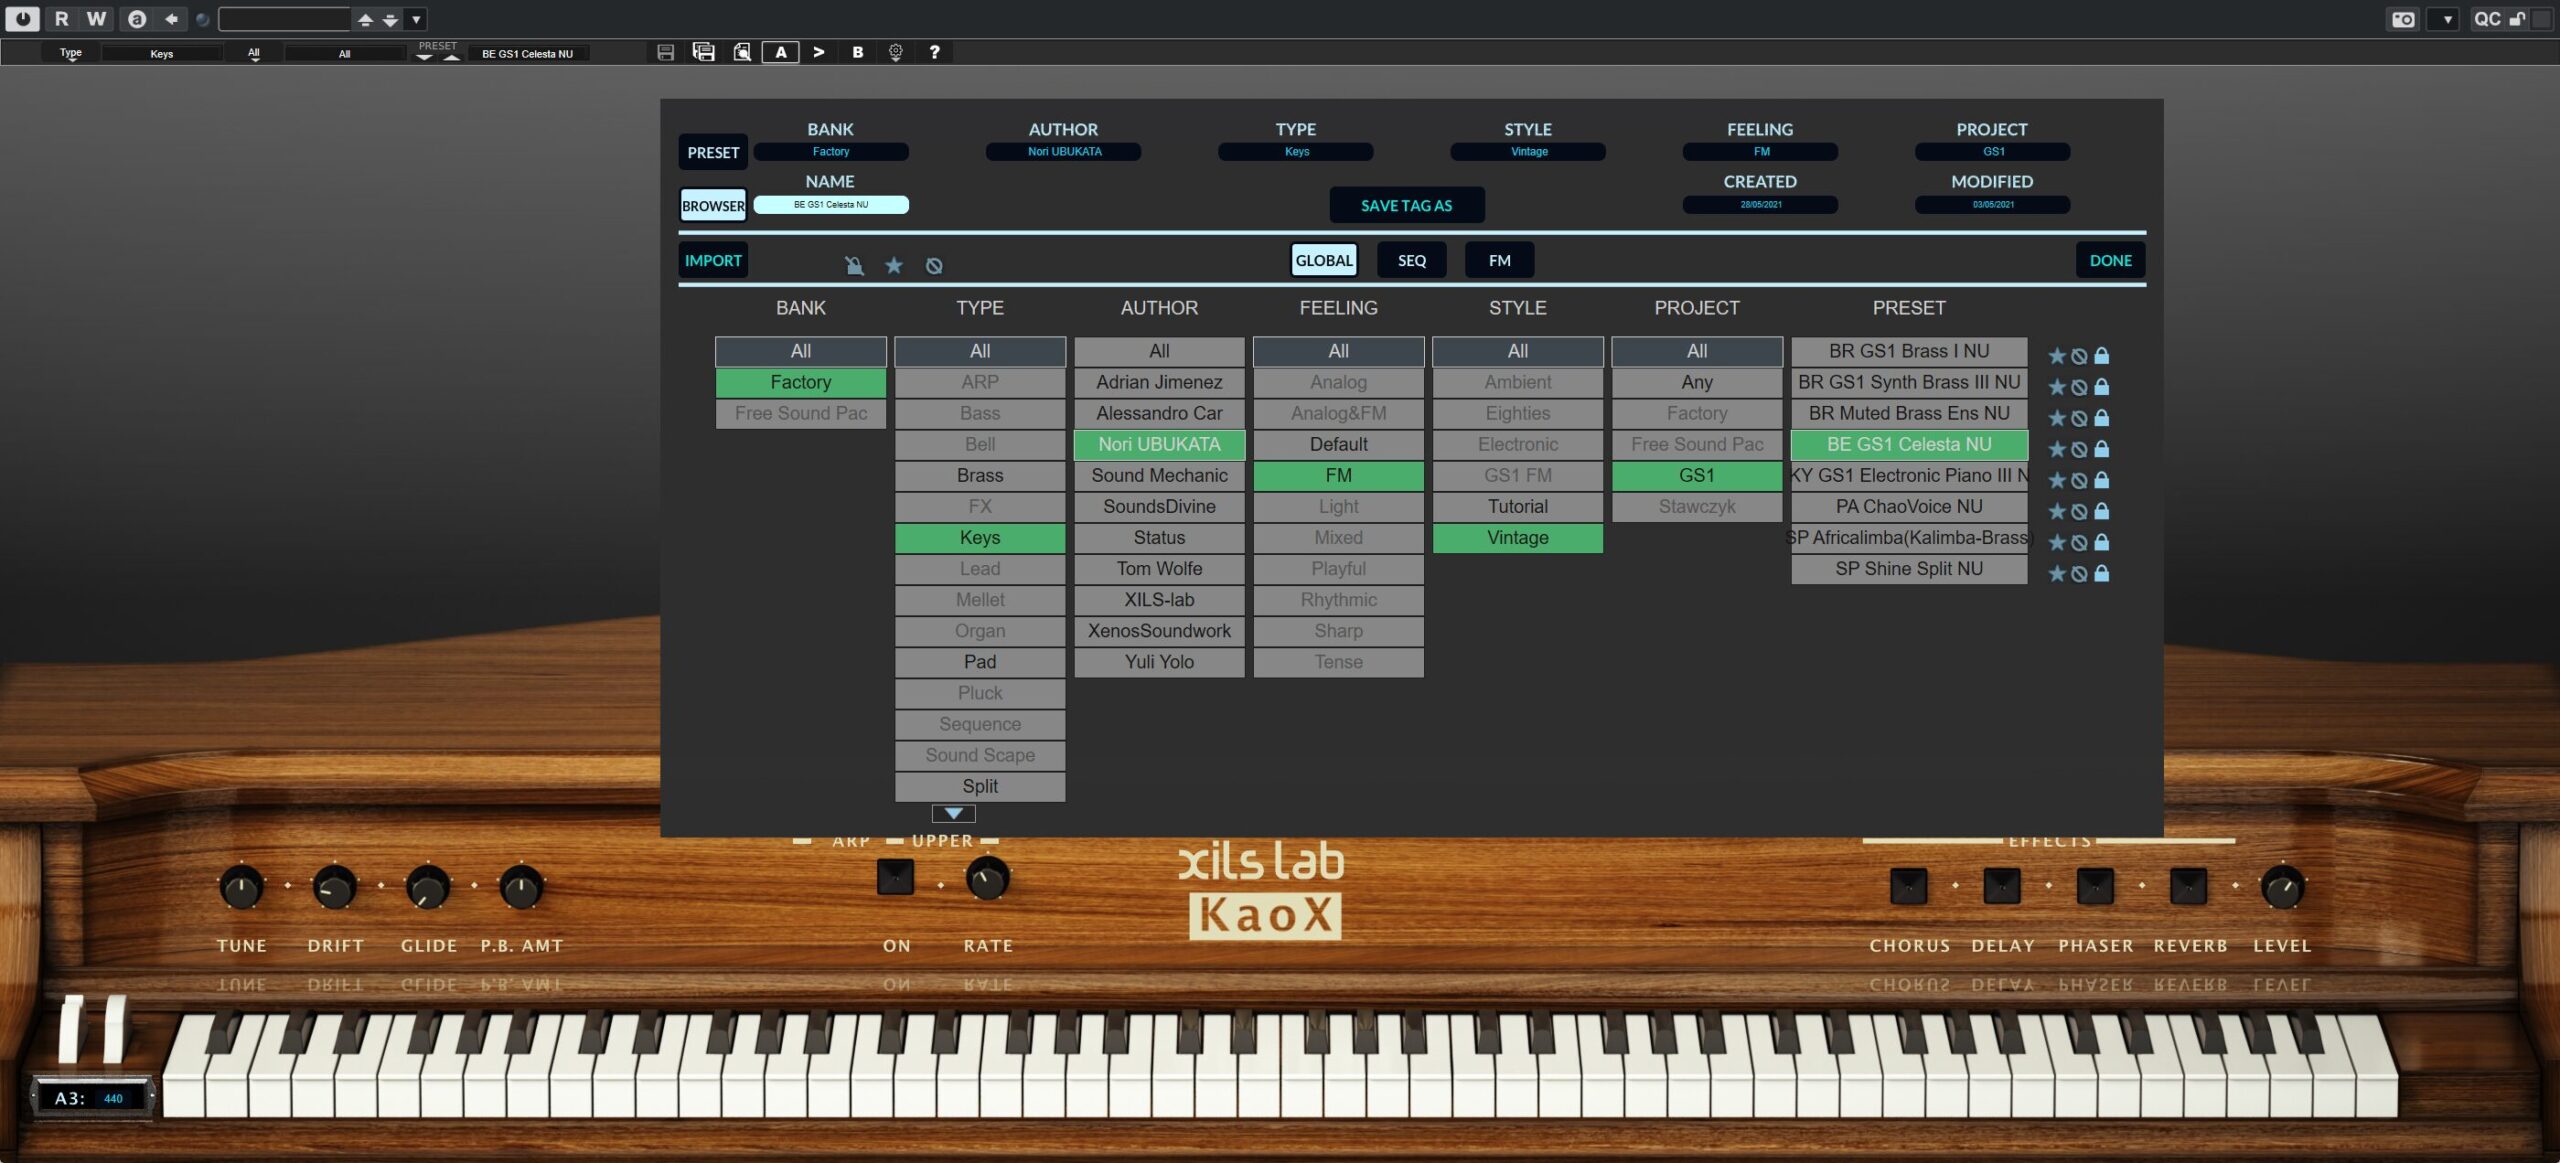Step to the previous preset with down arrow
This screenshot has width=2560, height=1163.
click(424, 57)
